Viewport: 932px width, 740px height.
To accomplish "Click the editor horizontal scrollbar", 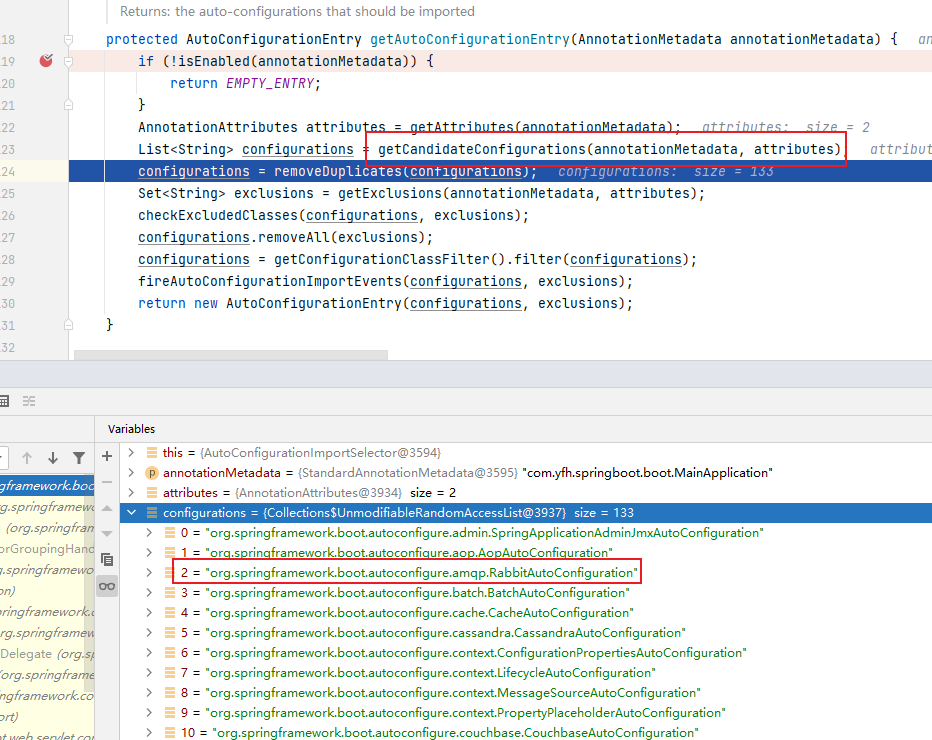I will click(231, 355).
